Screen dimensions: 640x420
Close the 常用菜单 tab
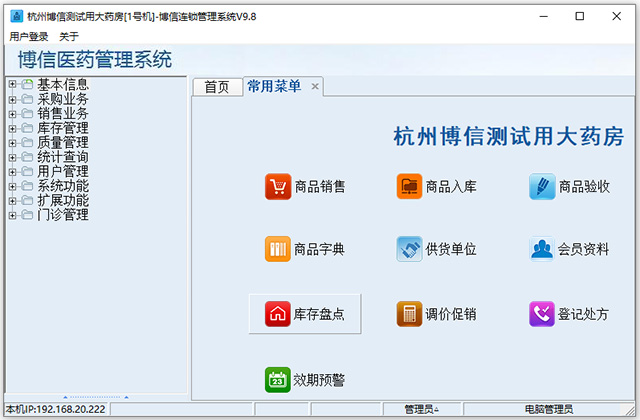(315, 86)
